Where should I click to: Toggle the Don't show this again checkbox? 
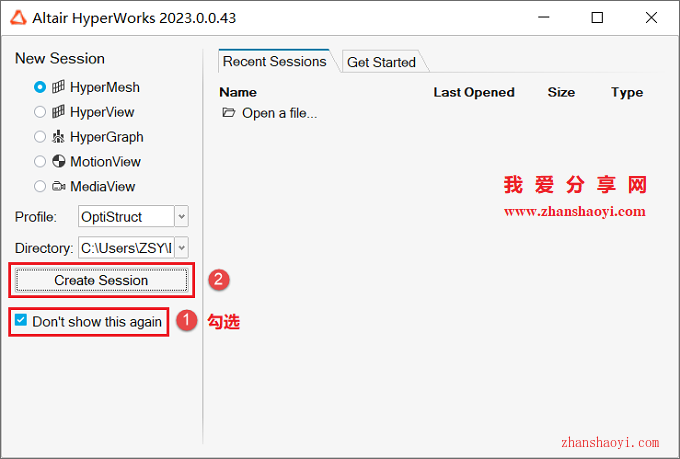[20, 320]
